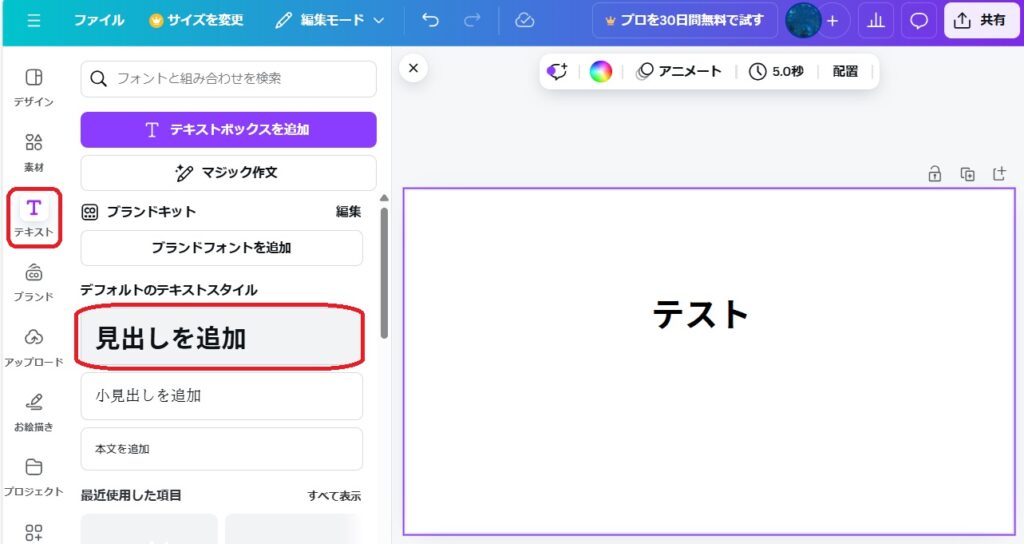Lock the page with padlock icon
The image size is (1024, 544).
point(935,174)
